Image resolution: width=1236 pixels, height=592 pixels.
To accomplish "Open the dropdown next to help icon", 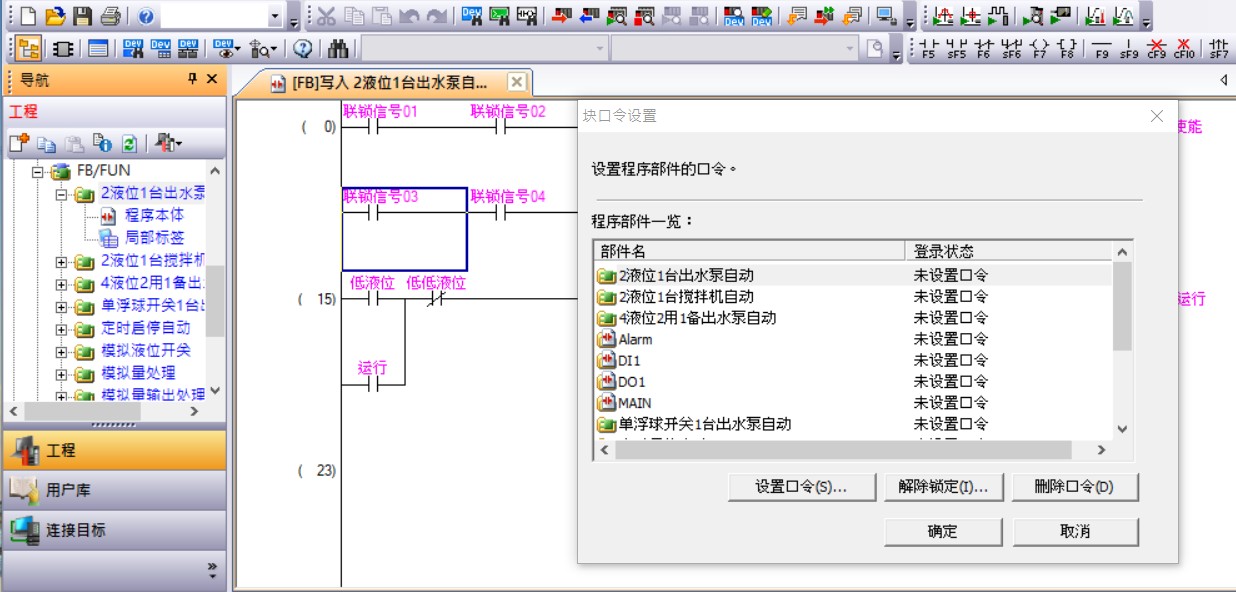I will point(276,16).
